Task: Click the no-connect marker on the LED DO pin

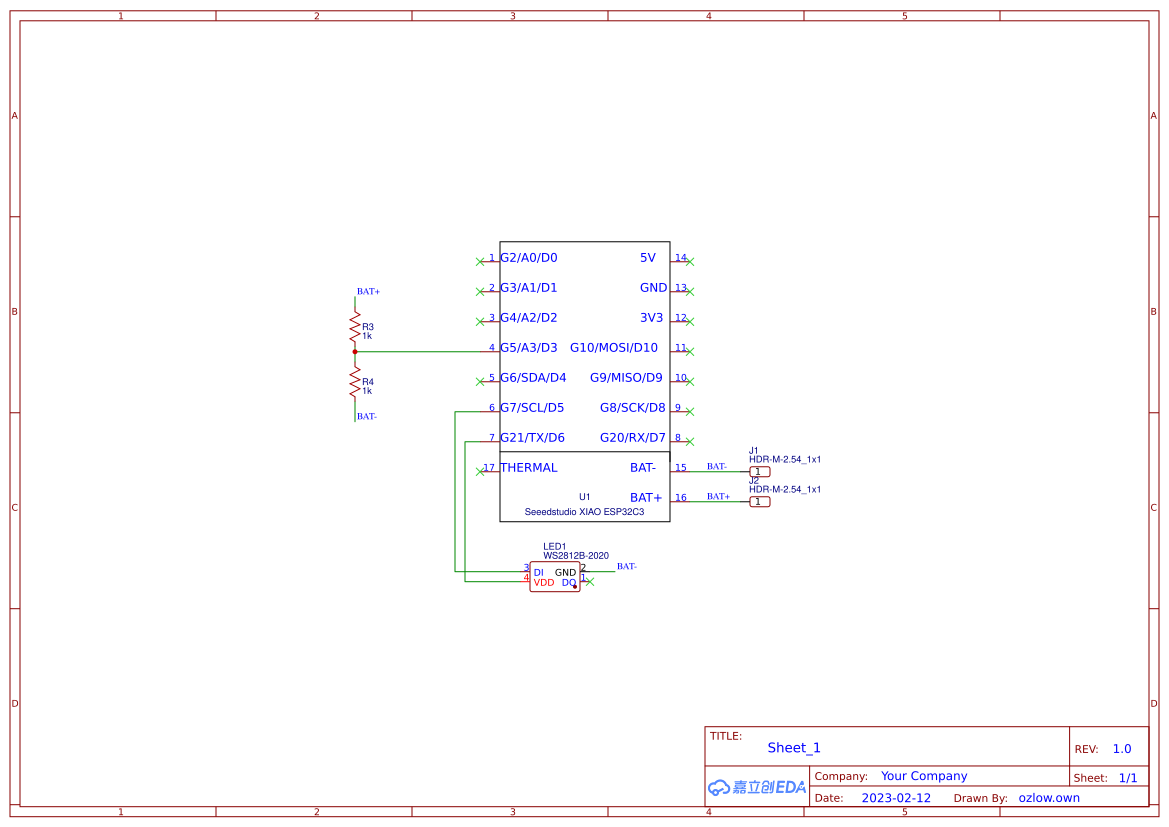Action: point(588,582)
